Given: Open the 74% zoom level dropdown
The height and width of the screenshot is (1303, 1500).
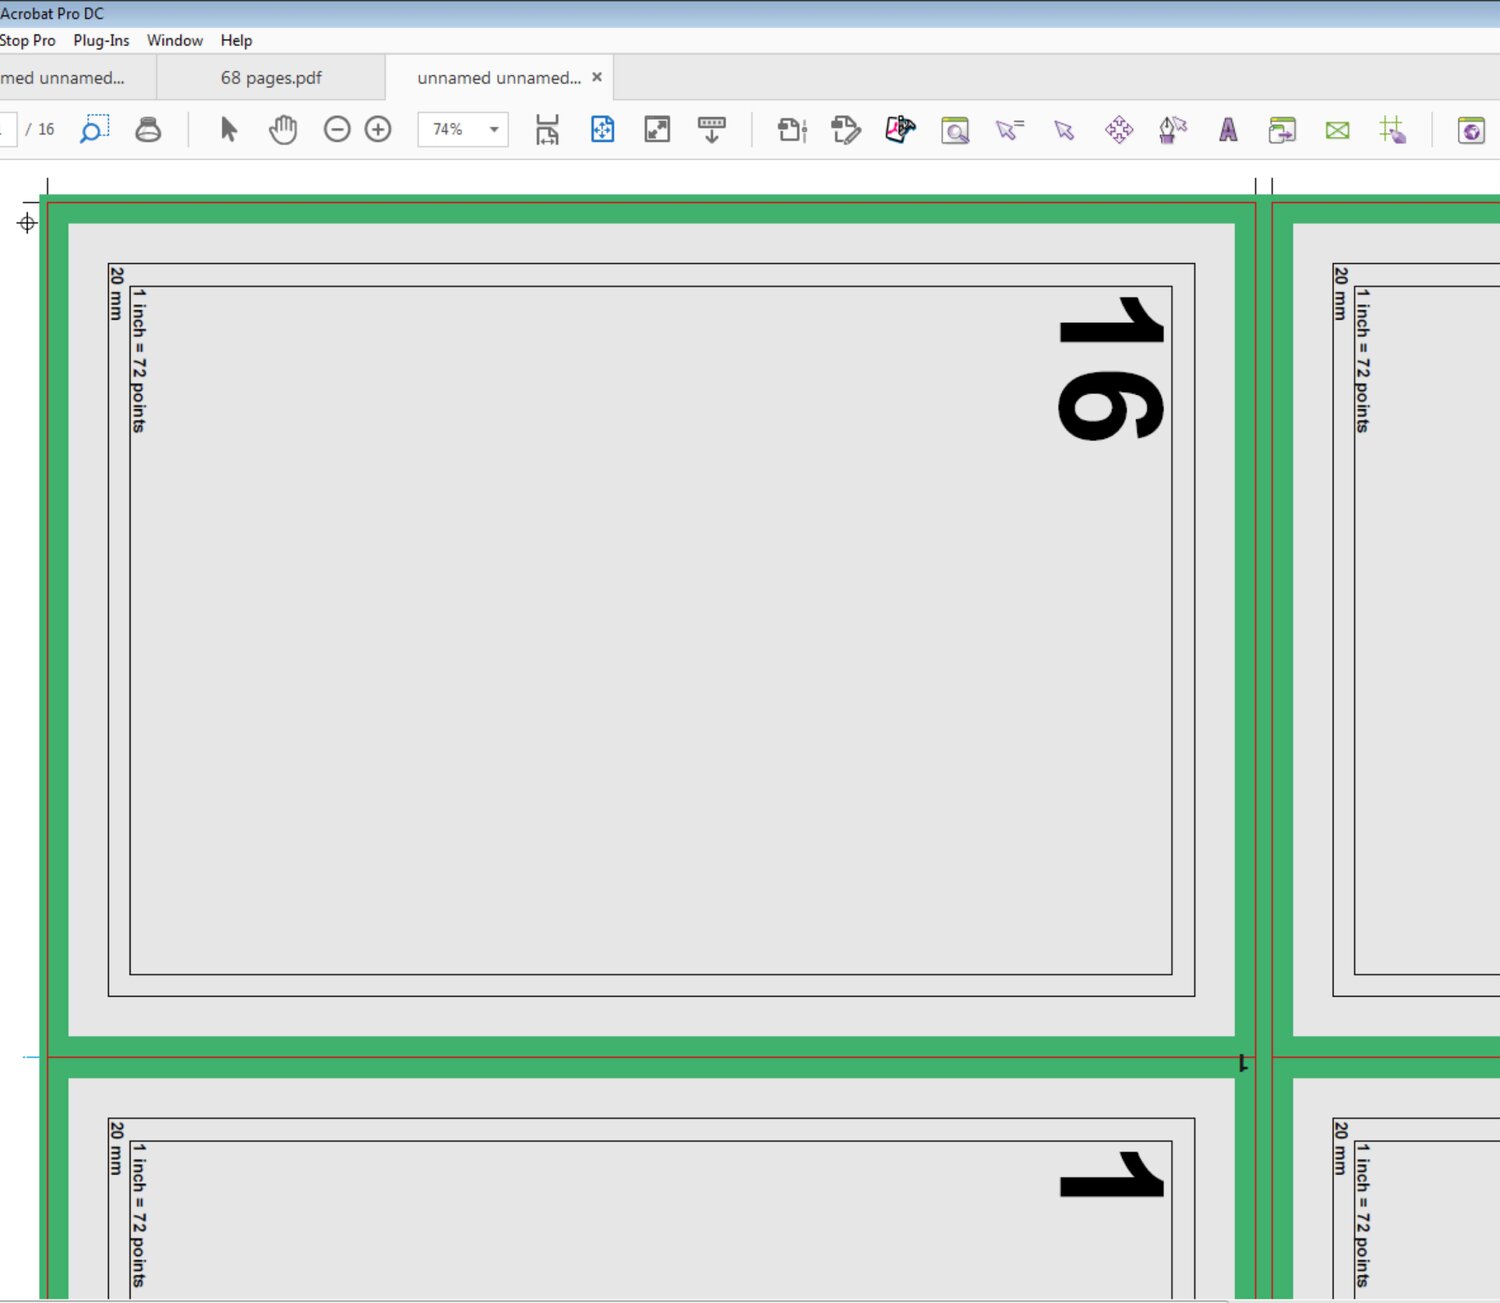Looking at the screenshot, I should coord(494,129).
